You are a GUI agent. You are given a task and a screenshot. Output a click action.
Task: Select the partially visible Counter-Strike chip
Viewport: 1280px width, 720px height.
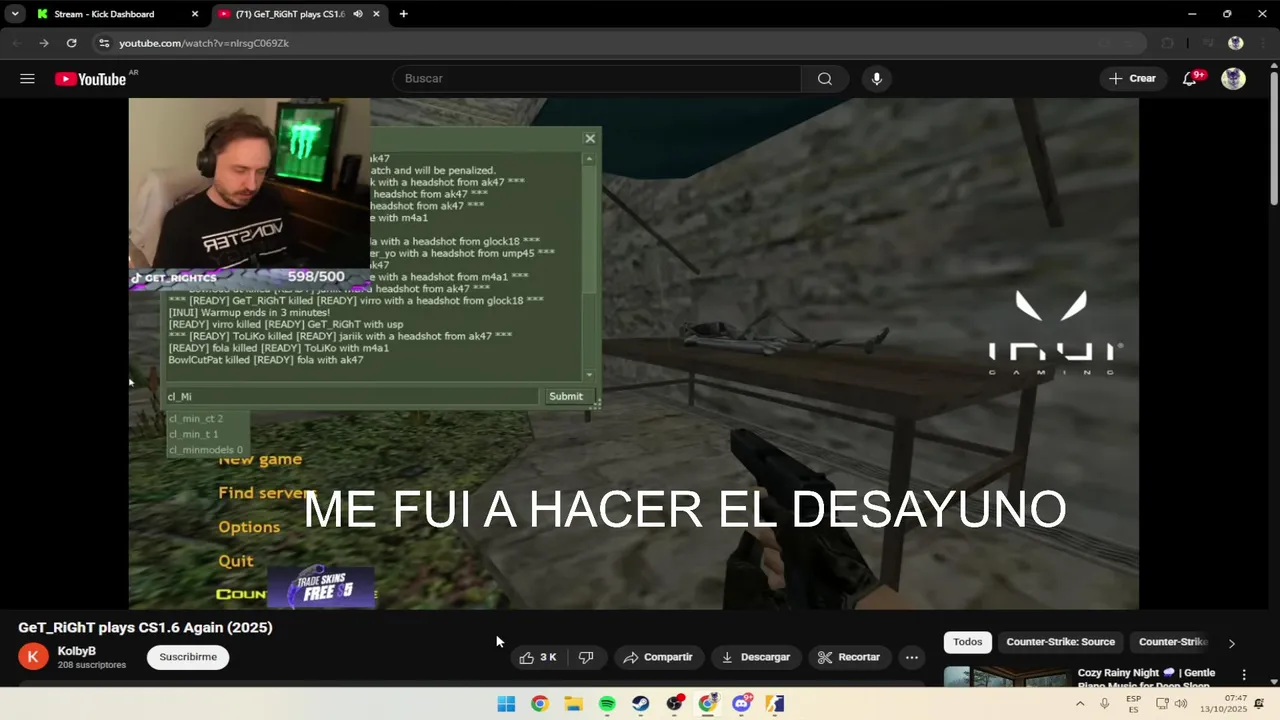pyautogui.click(x=1172, y=642)
